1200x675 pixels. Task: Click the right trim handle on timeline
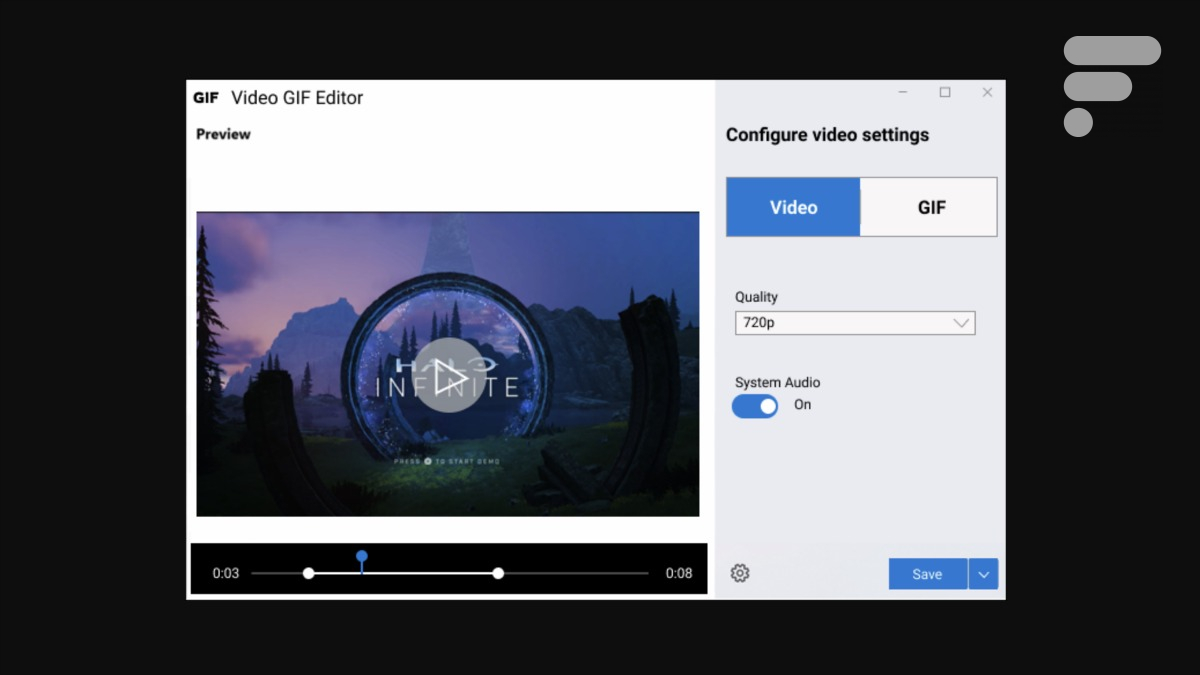pos(498,573)
